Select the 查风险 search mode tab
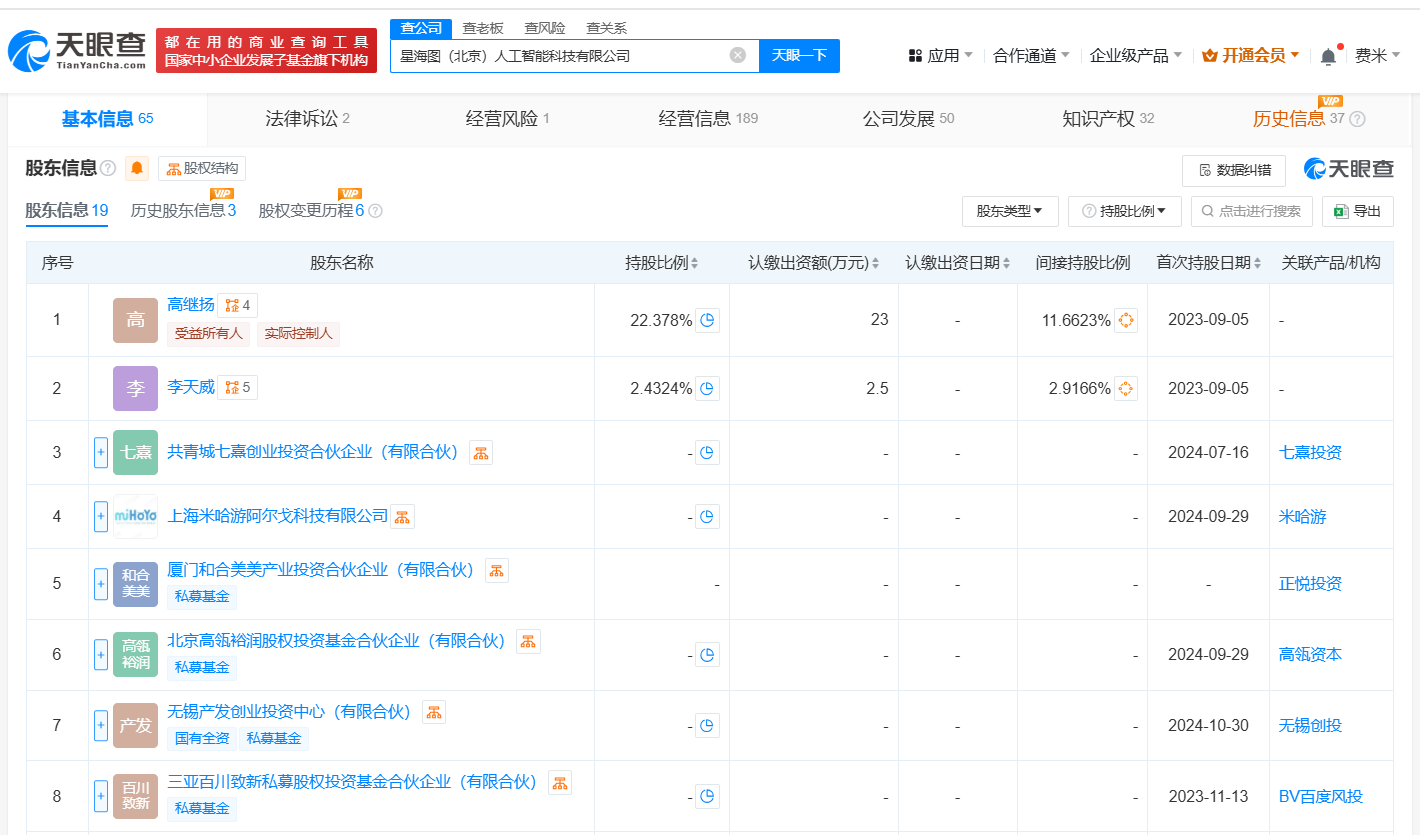Viewport: 1420px width, 835px height. pyautogui.click(x=544, y=28)
